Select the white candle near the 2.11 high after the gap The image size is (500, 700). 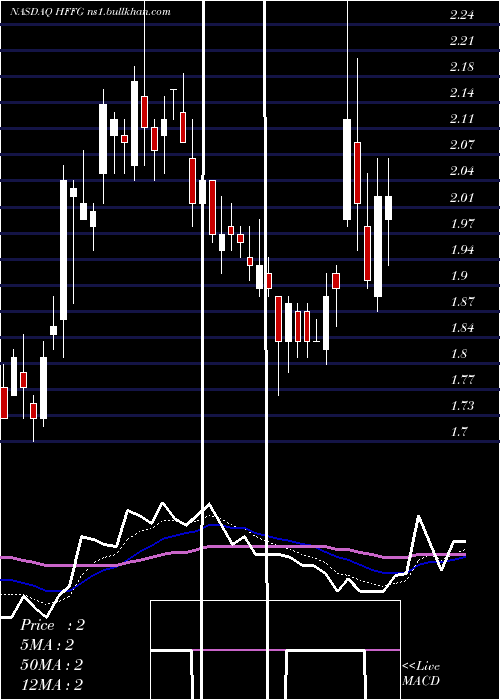pos(347,169)
